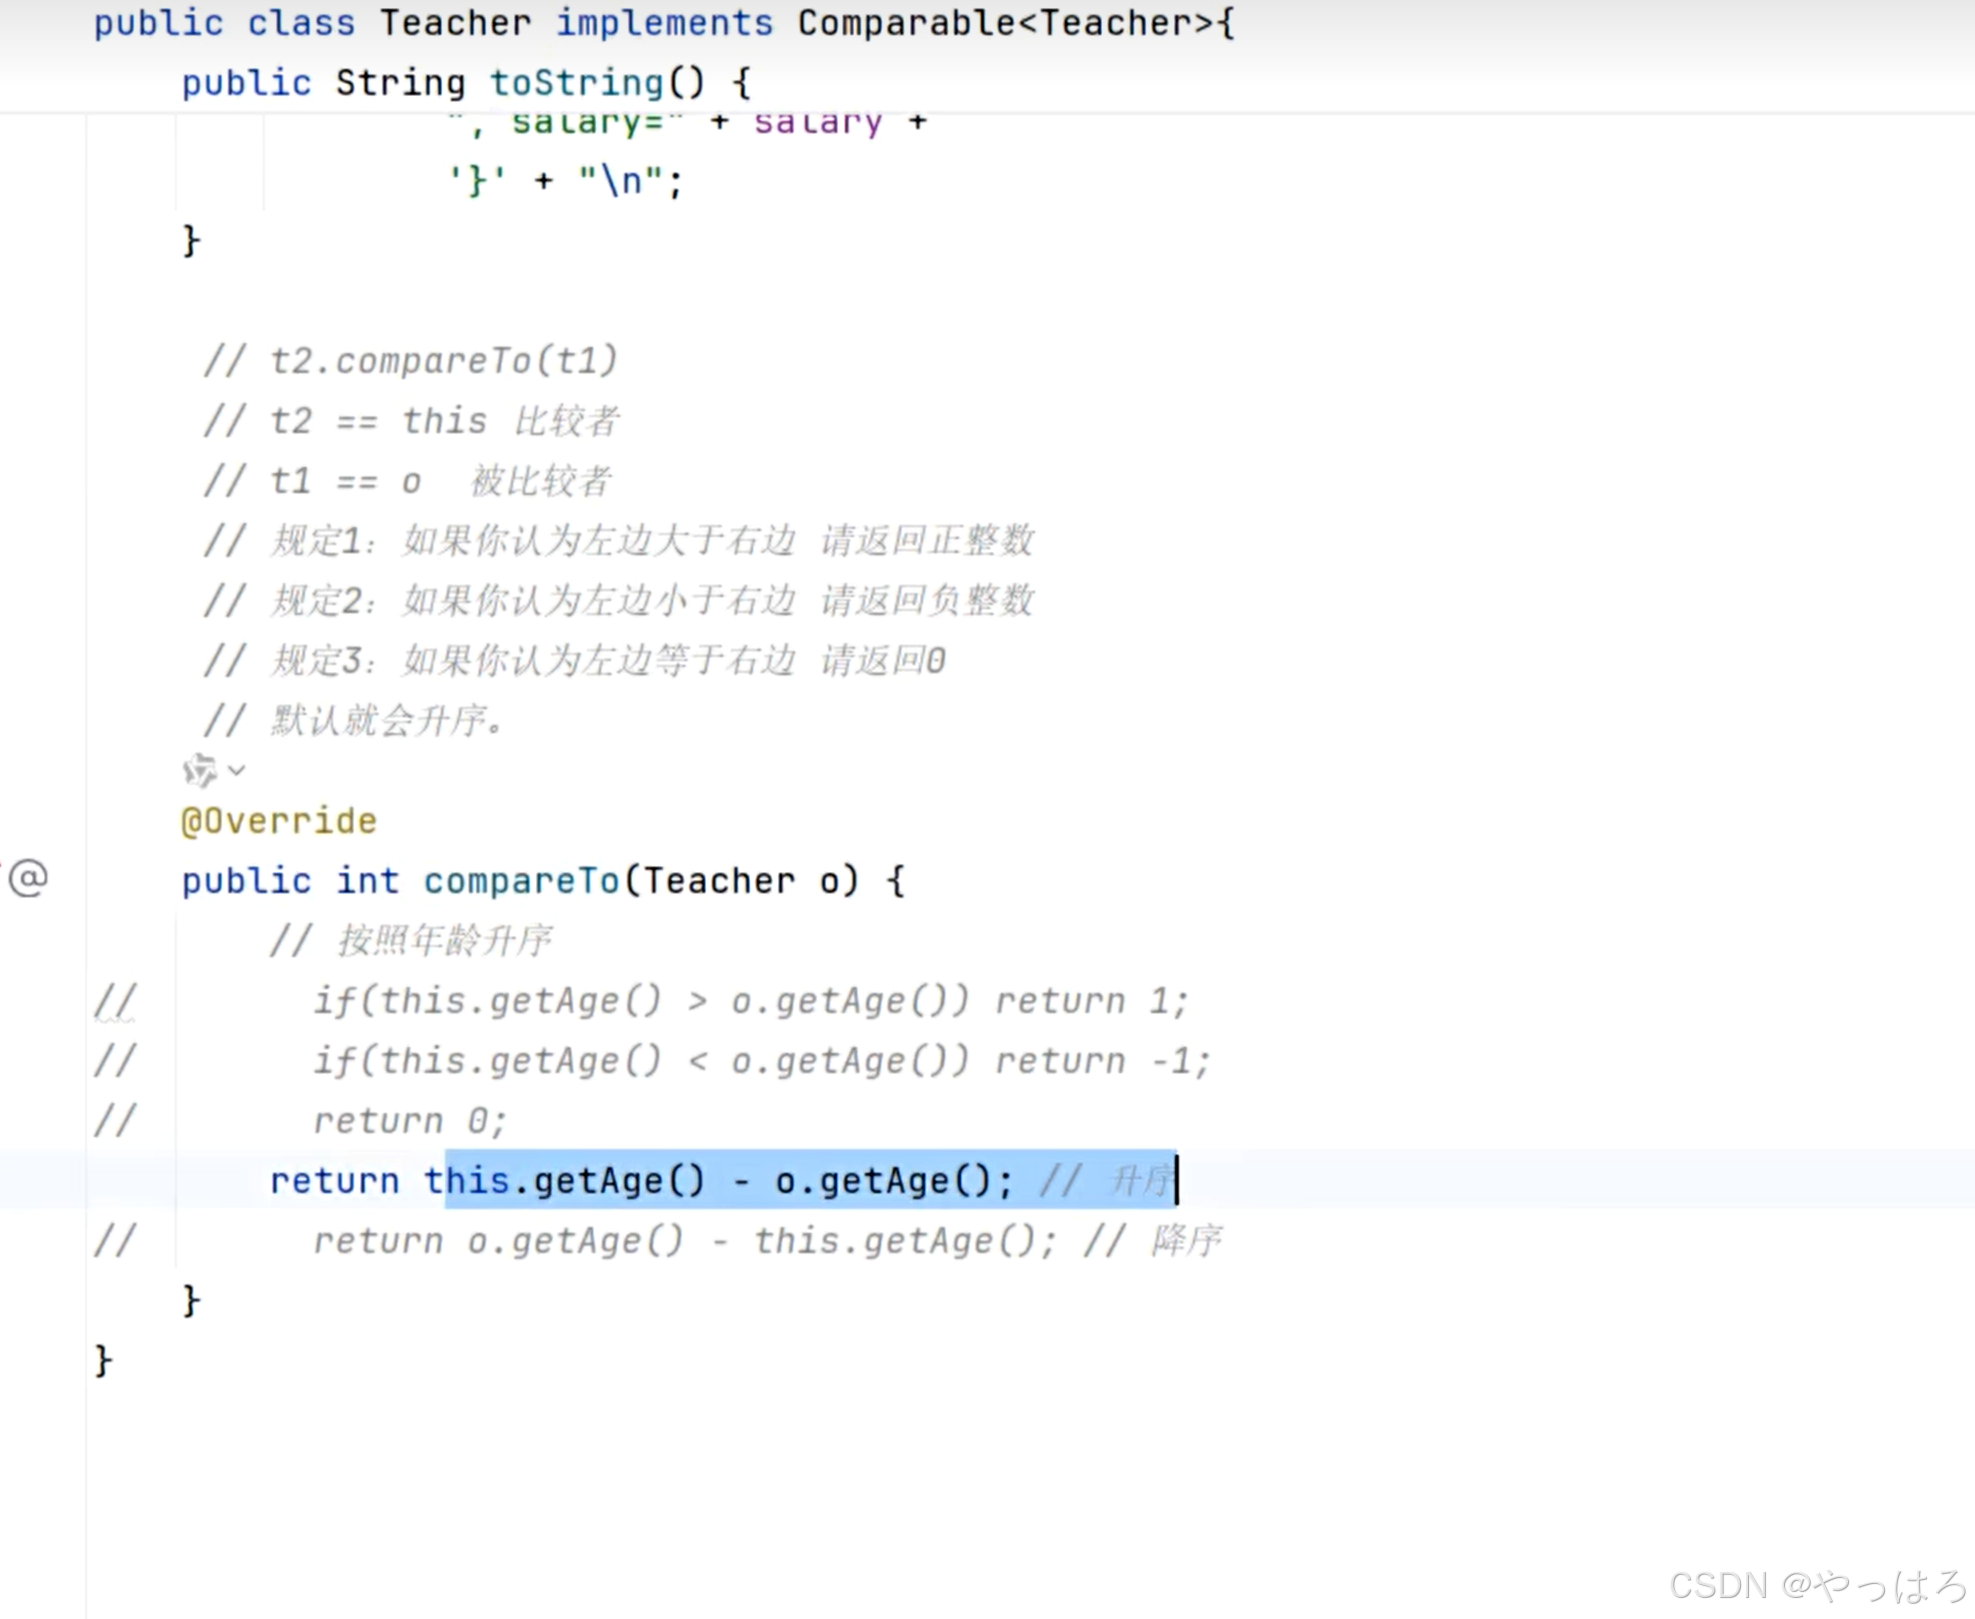Click the closing brace of compareTo method
Image resolution: width=1975 pixels, height=1619 pixels.
[x=191, y=1301]
